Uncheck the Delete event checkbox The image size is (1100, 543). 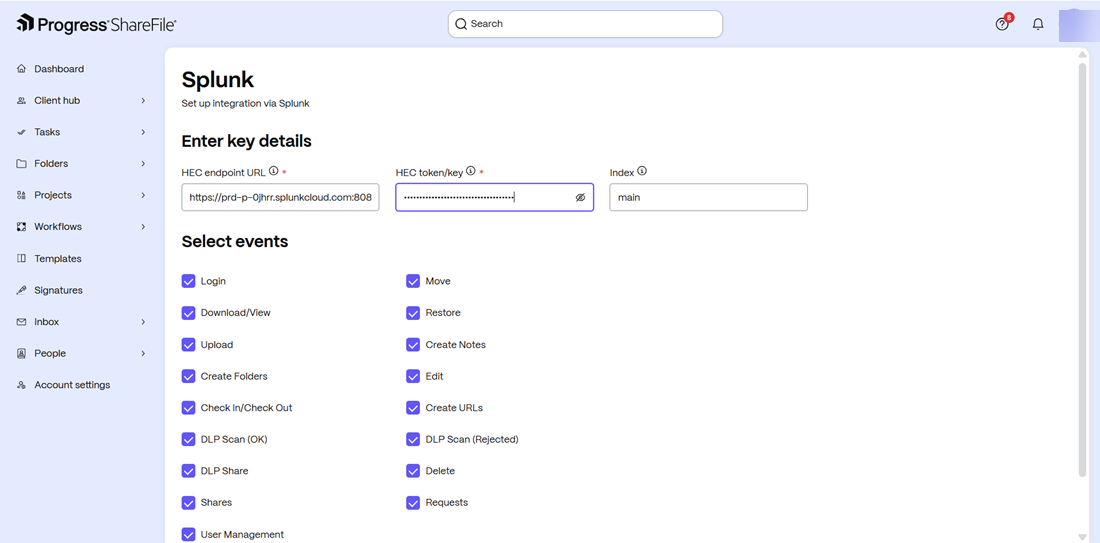[x=413, y=471]
